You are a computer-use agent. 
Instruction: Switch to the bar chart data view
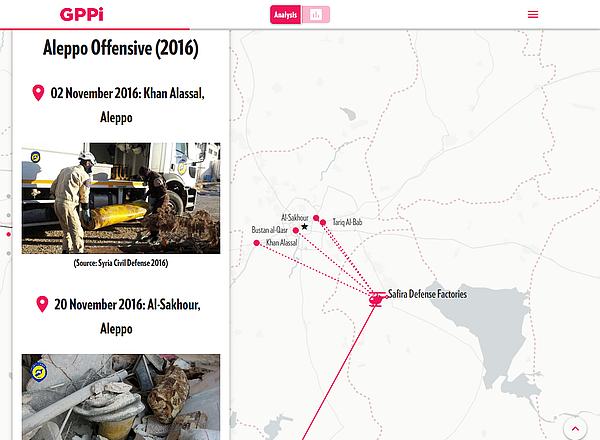[316, 15]
